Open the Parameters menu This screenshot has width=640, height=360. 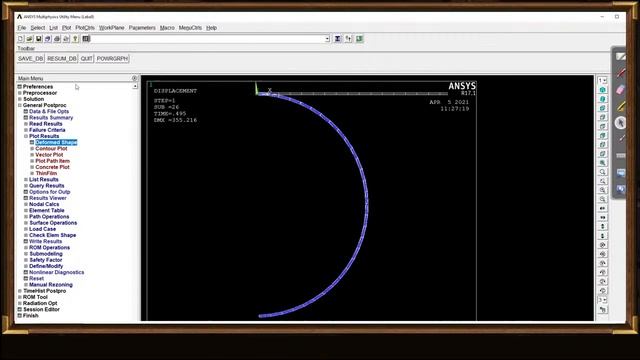pos(142,28)
